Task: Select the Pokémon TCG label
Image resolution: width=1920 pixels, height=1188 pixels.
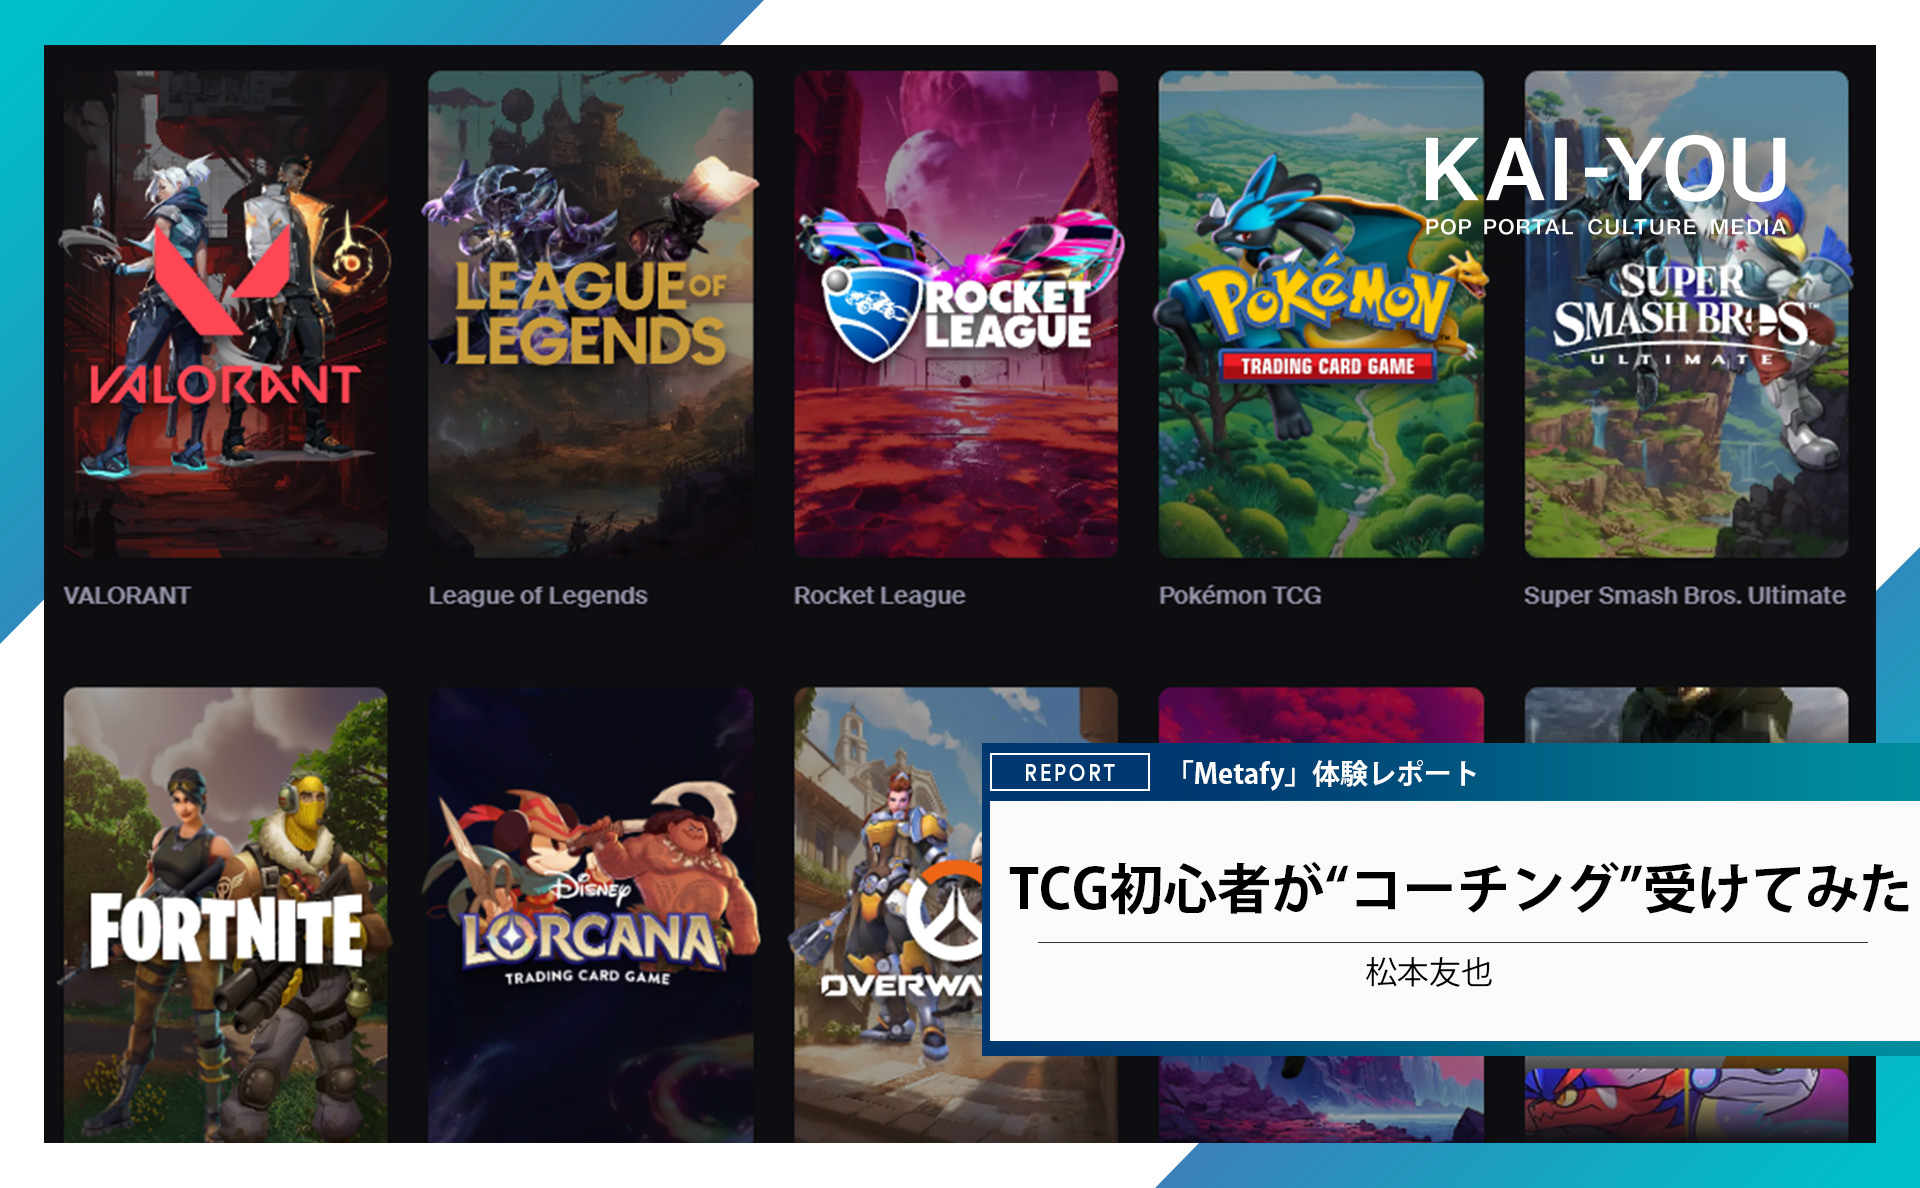Action: point(1241,595)
